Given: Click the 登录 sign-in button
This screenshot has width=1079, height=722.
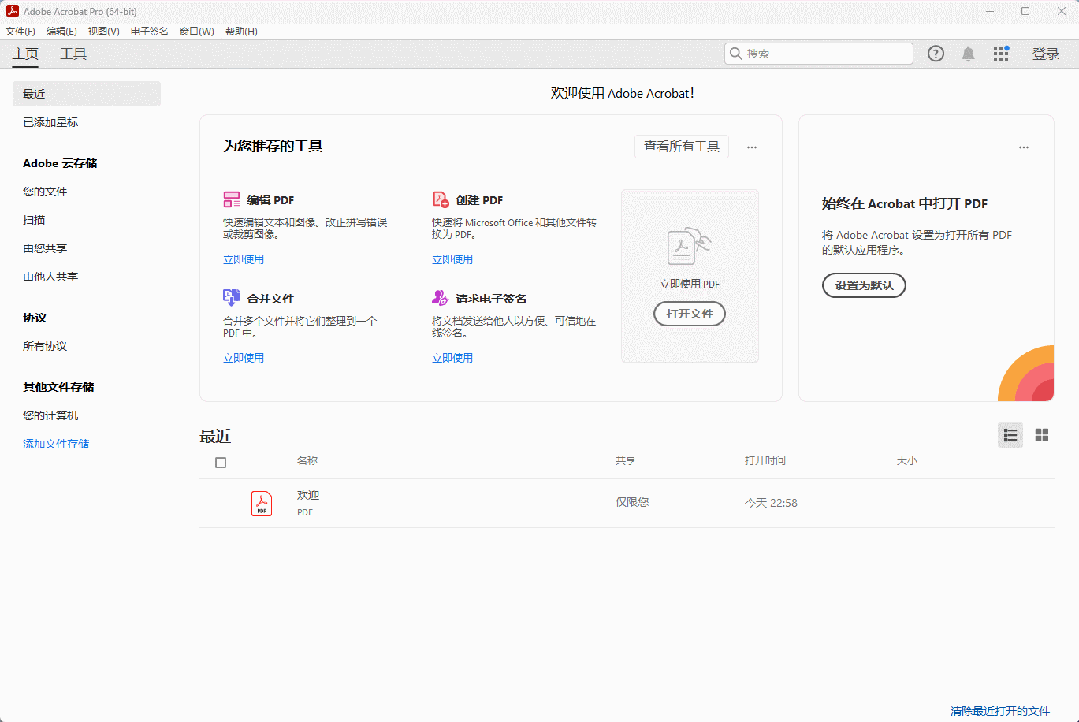Looking at the screenshot, I should click(1045, 54).
